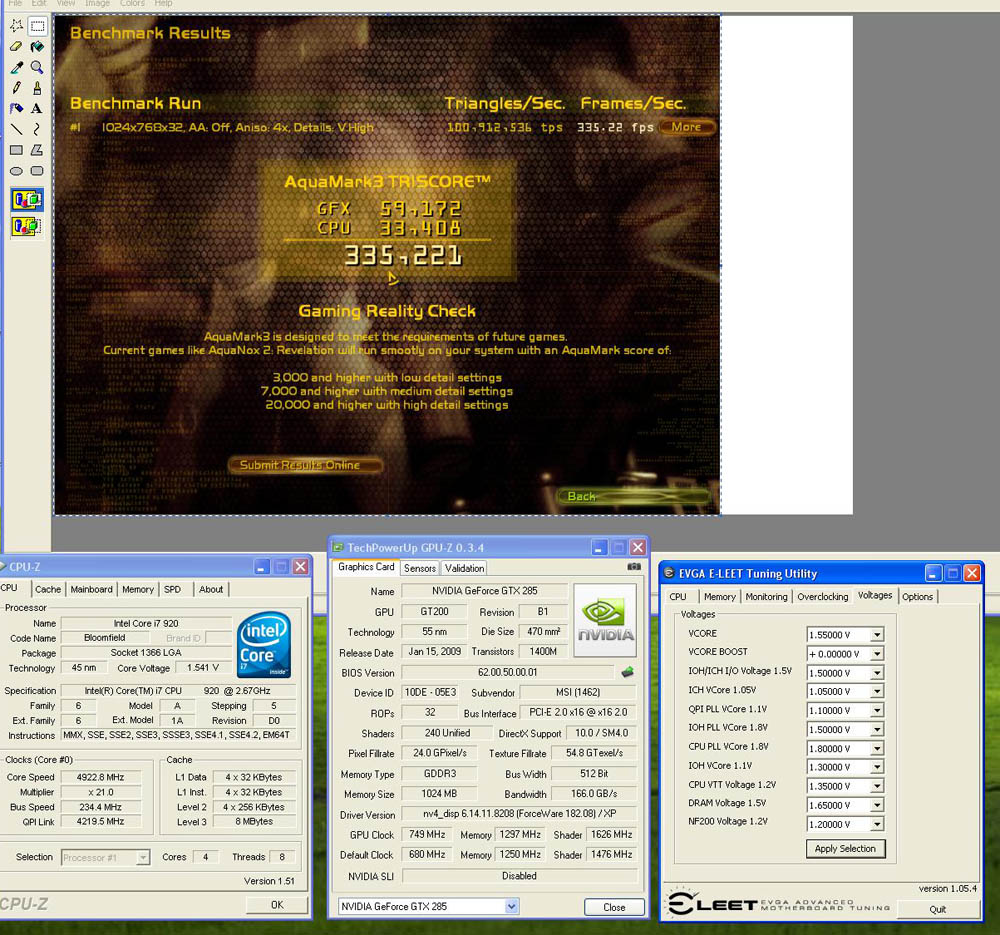Screen dimensions: 1000x935
Task: Open the Memory tab in E-LEET
Action: pos(719,596)
